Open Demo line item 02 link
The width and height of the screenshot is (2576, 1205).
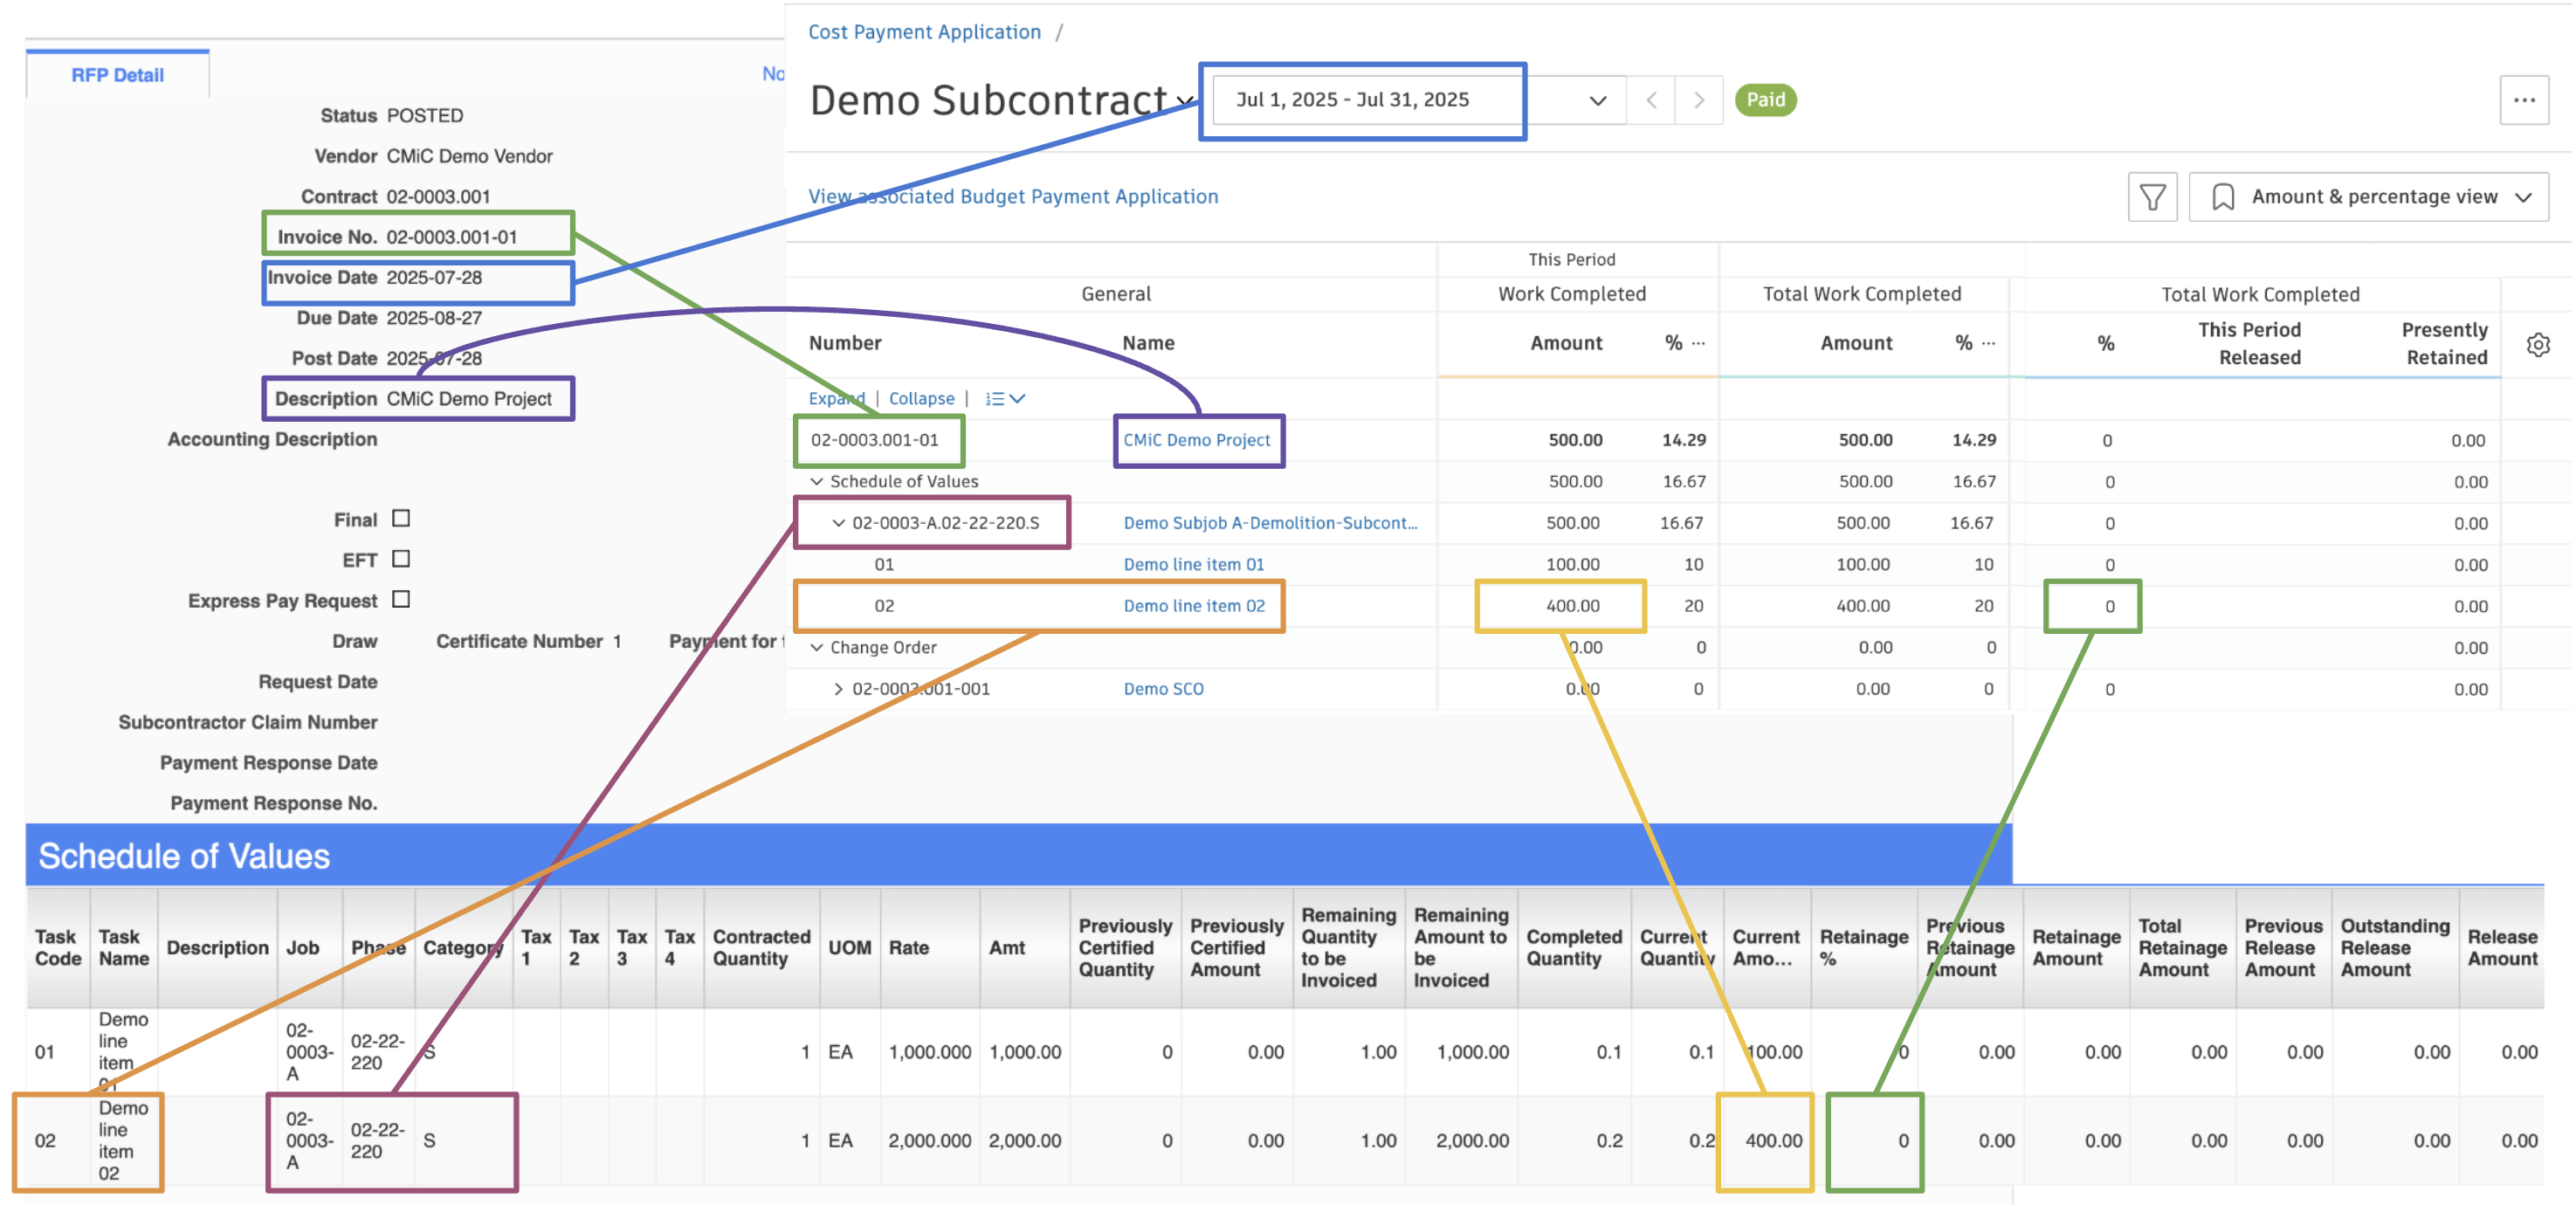click(1194, 606)
